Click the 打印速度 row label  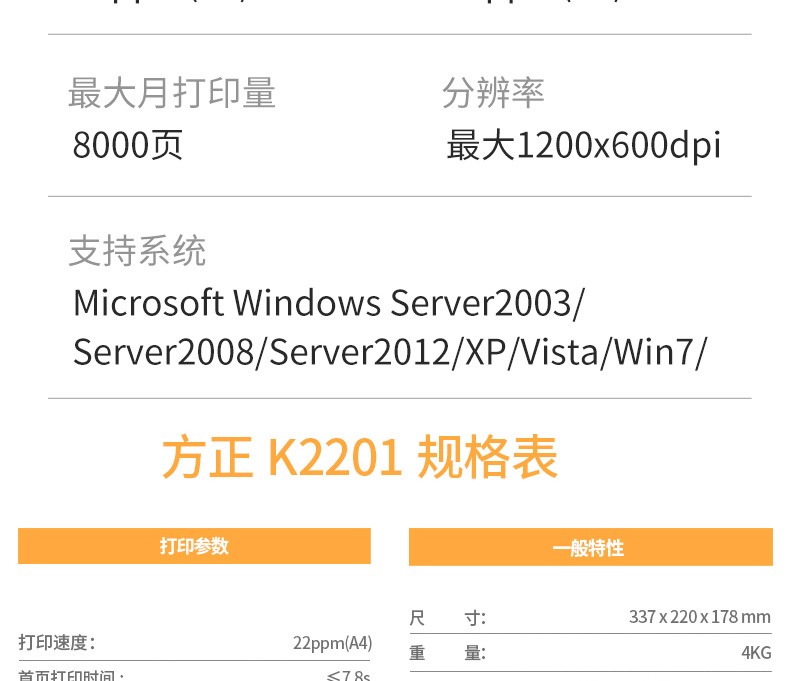pyautogui.click(x=57, y=643)
